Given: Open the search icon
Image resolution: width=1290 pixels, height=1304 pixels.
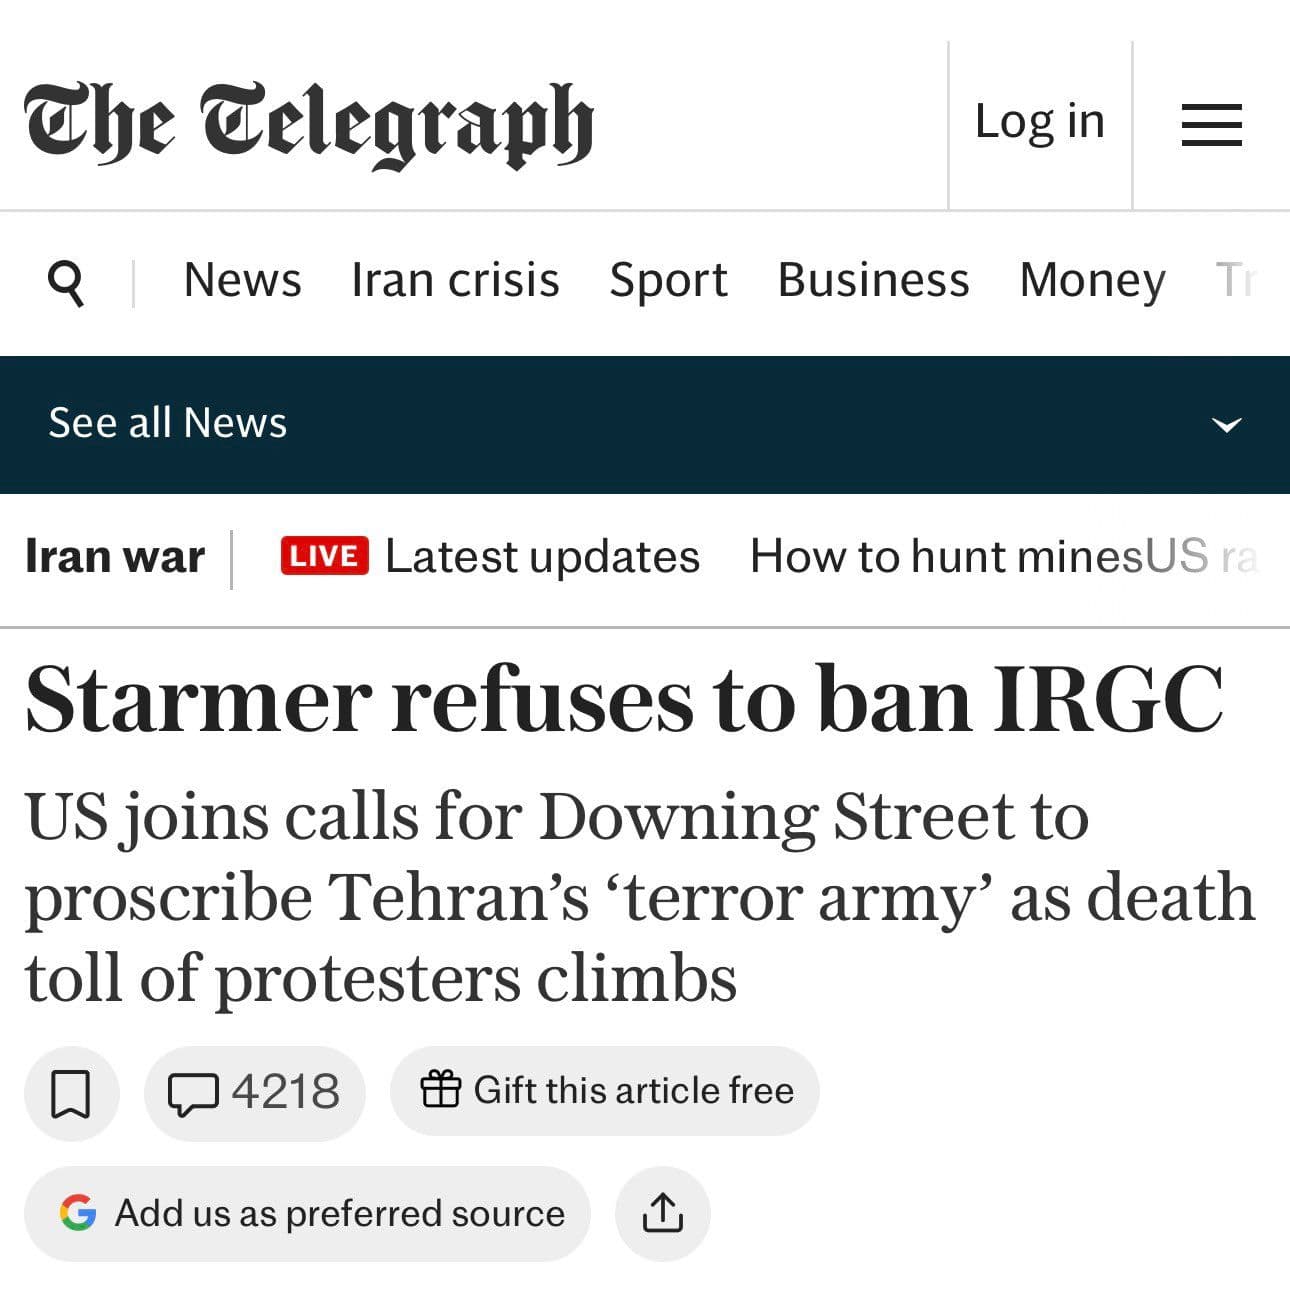Looking at the screenshot, I should pos(66,281).
